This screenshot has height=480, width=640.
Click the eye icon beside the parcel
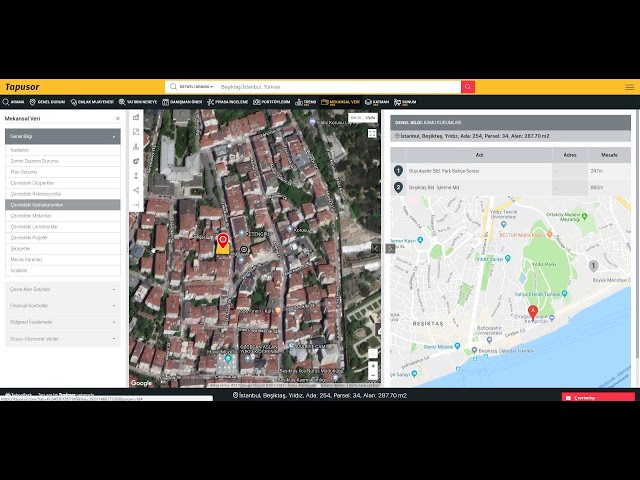click(244, 249)
